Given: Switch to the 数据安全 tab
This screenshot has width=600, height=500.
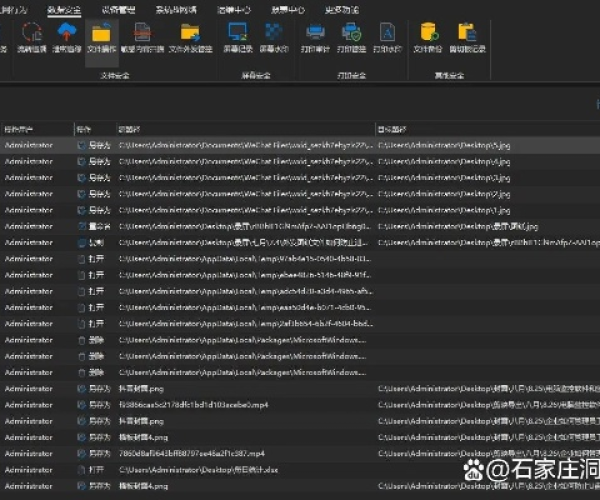Looking at the screenshot, I should coord(64,10).
